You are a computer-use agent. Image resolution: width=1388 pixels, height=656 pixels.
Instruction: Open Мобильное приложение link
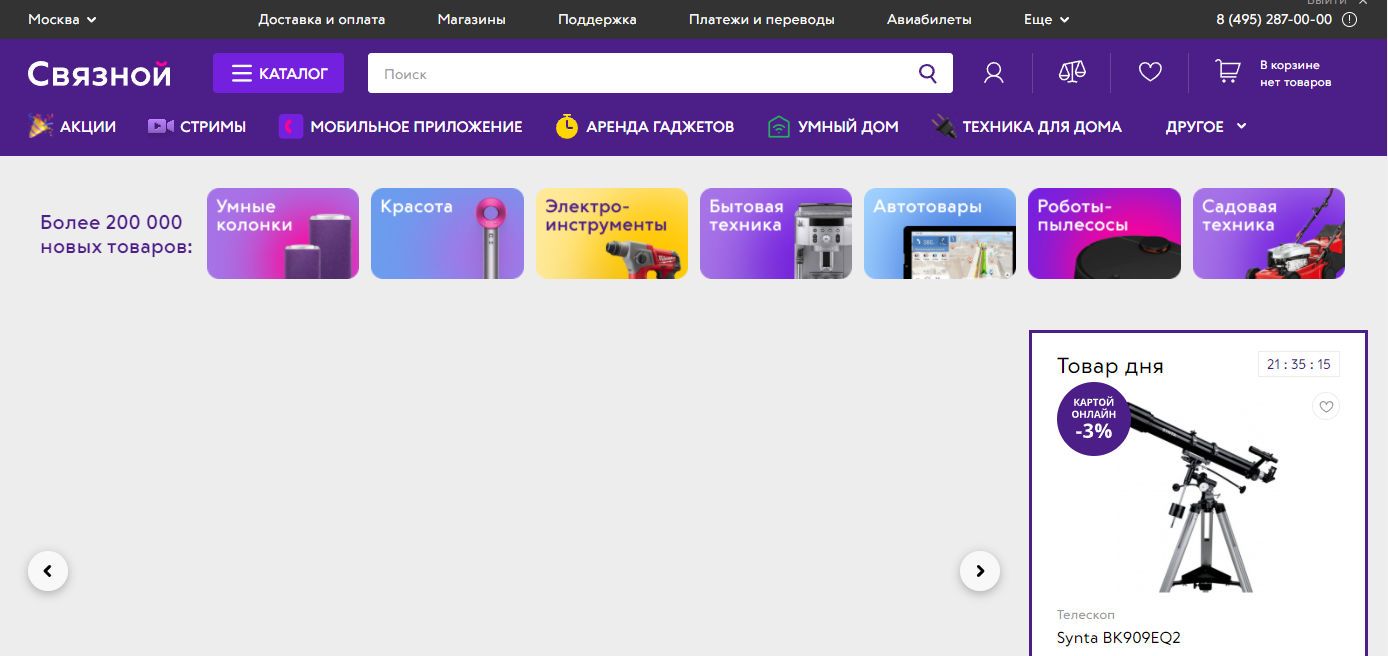pos(416,127)
